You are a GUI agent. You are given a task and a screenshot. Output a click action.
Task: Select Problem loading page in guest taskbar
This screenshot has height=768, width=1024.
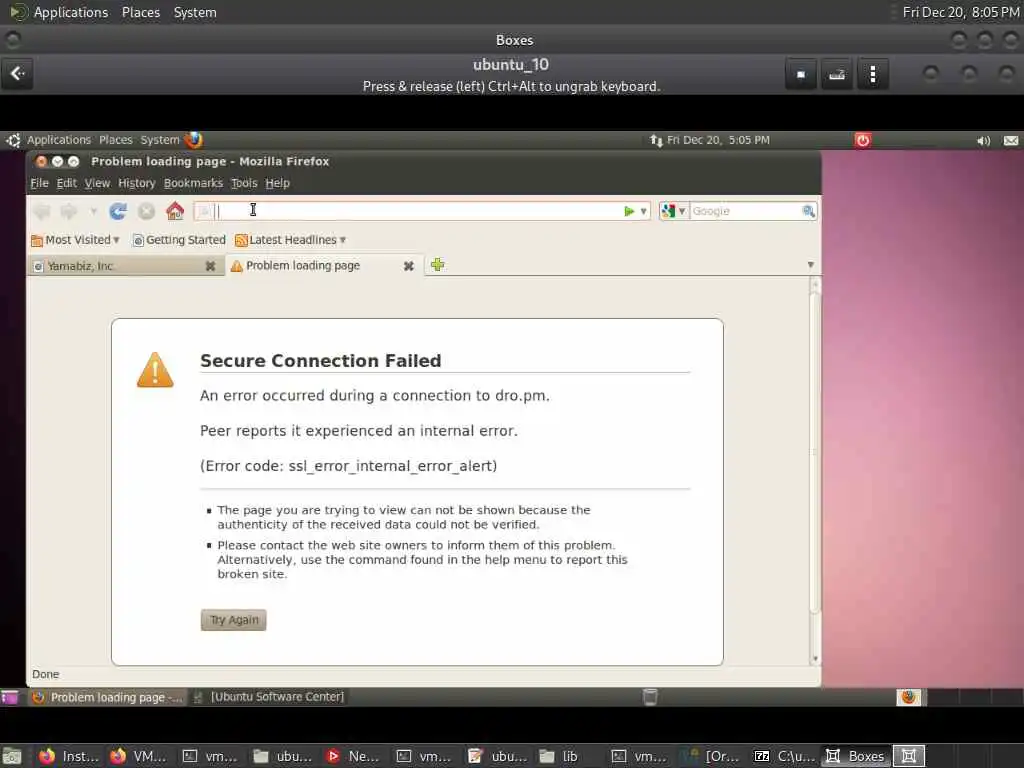point(108,697)
